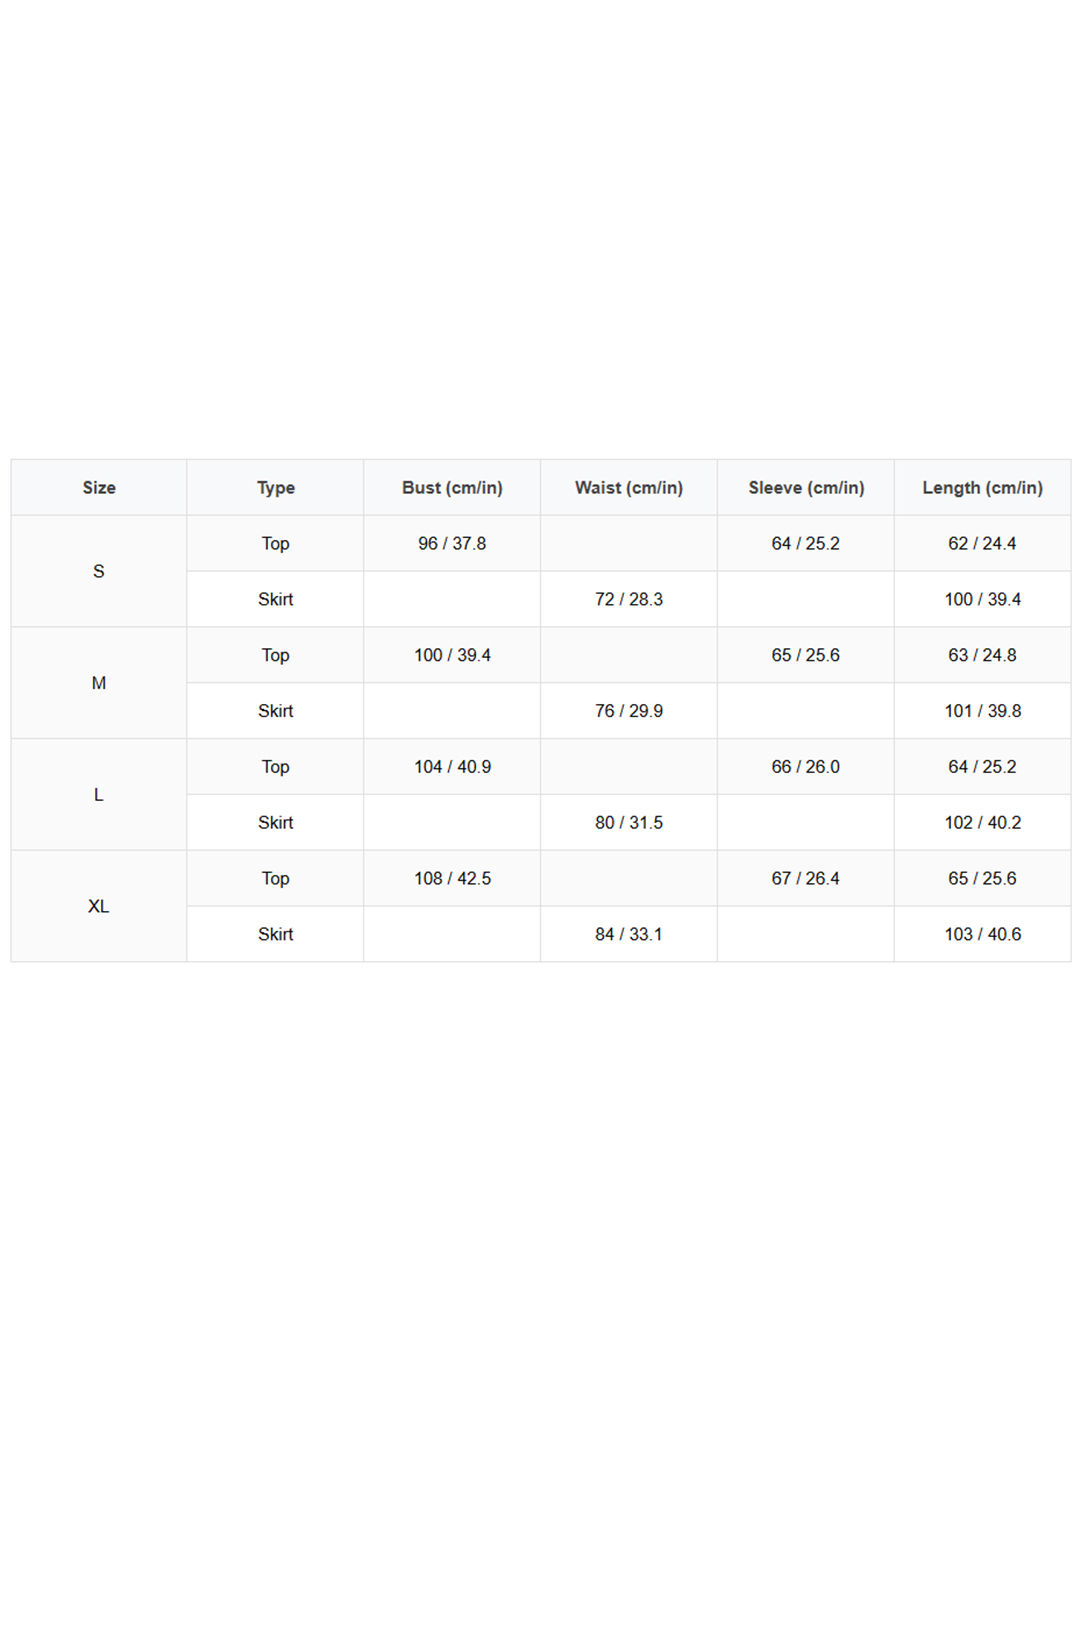Image resolution: width=1088 pixels, height=1632 pixels.
Task: Click the Size column header
Action: pyautogui.click(x=99, y=488)
